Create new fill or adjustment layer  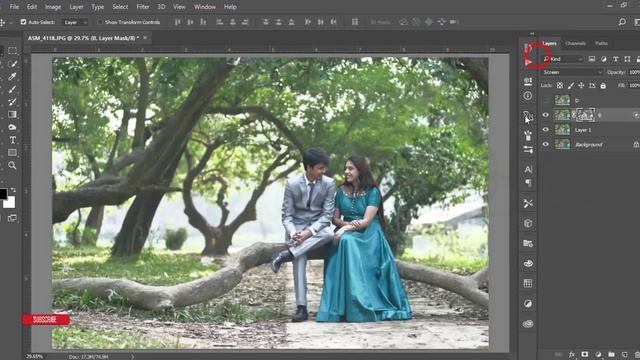[598, 354]
